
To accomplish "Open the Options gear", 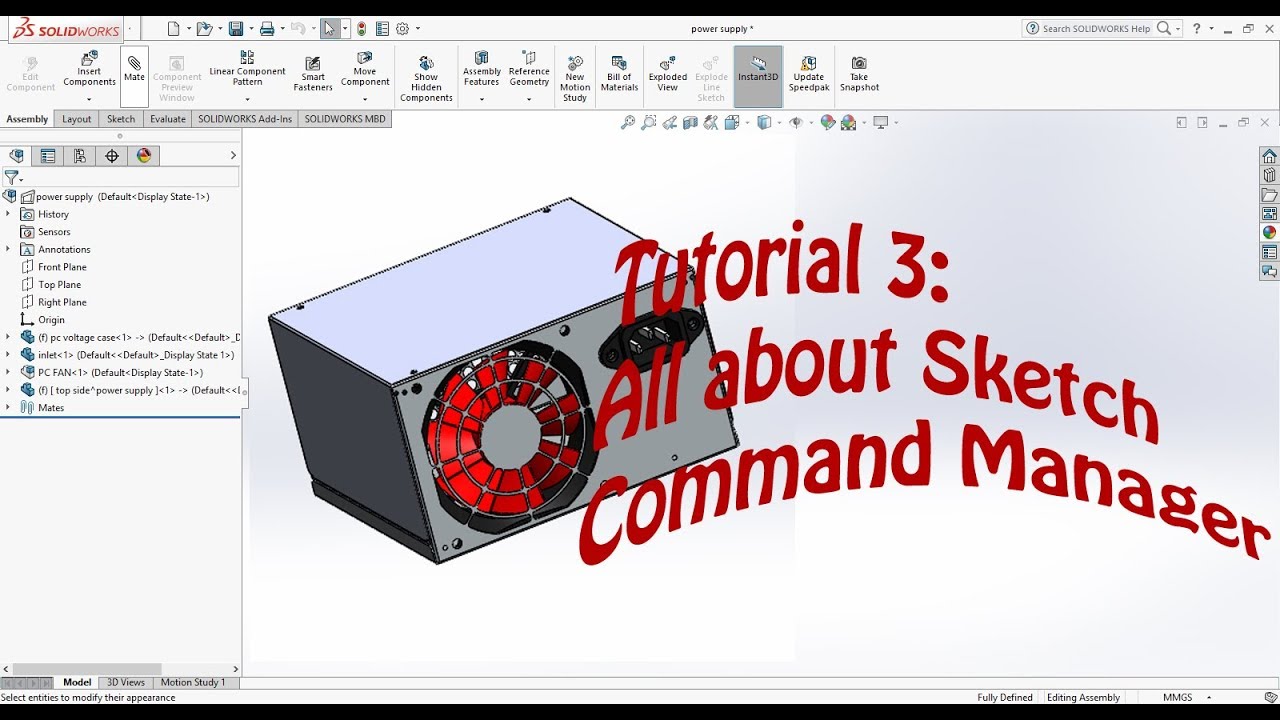I will tap(402, 29).
